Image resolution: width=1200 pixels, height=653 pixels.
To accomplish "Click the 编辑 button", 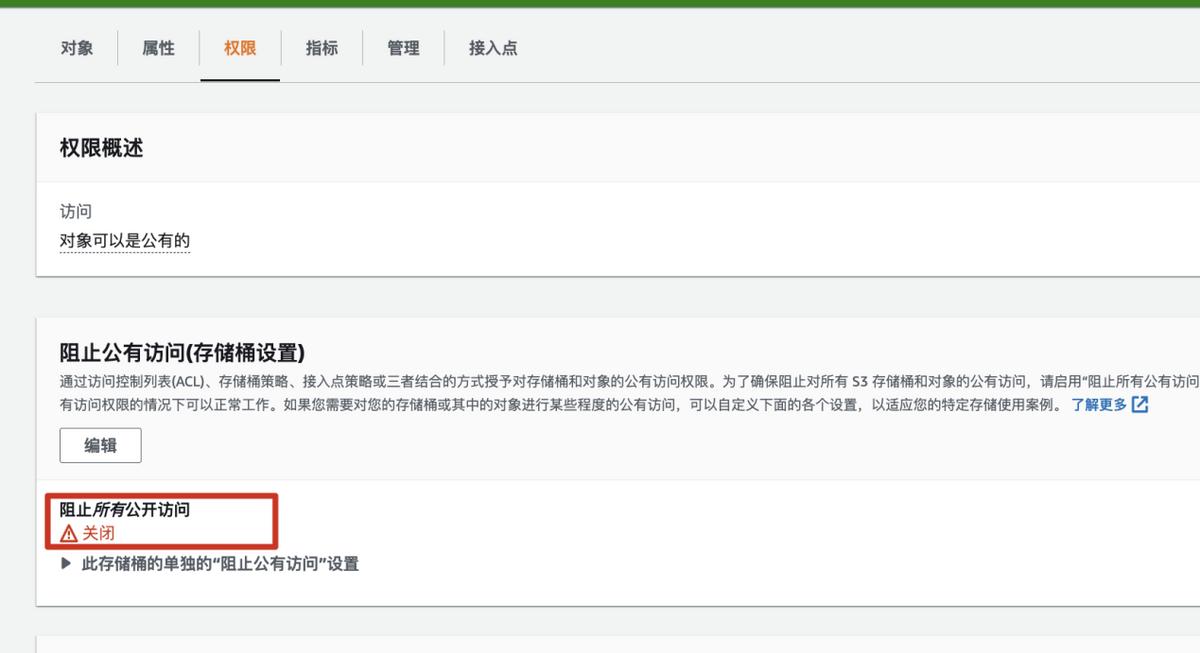I will pyautogui.click(x=100, y=445).
